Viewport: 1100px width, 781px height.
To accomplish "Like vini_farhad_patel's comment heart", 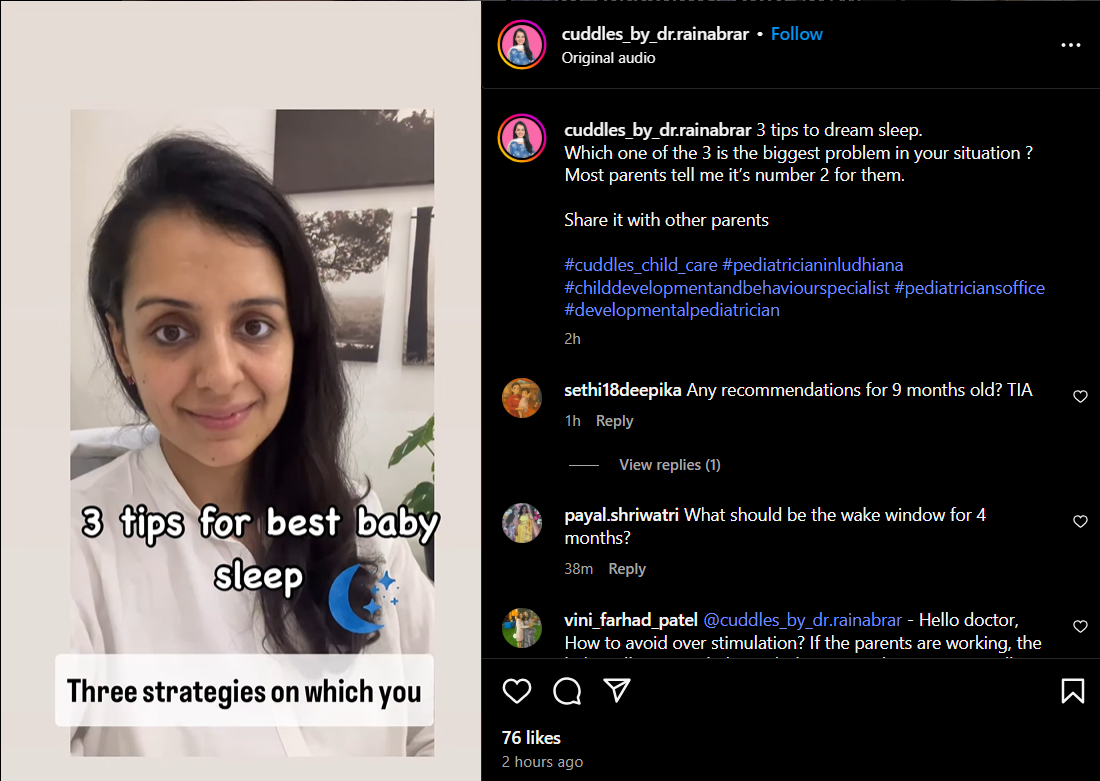I will 1080,627.
